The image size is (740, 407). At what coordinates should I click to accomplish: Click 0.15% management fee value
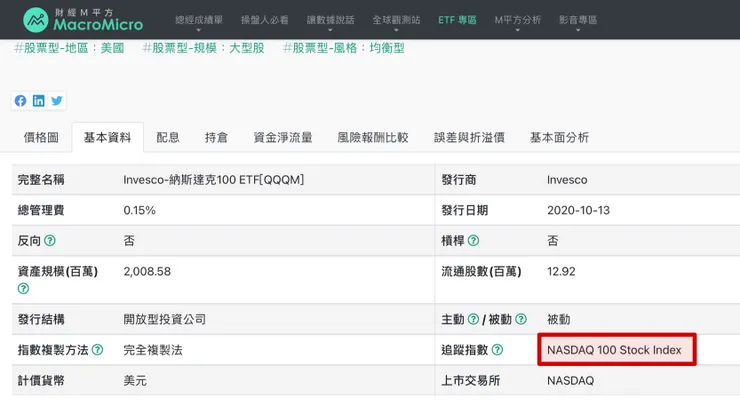click(x=139, y=210)
